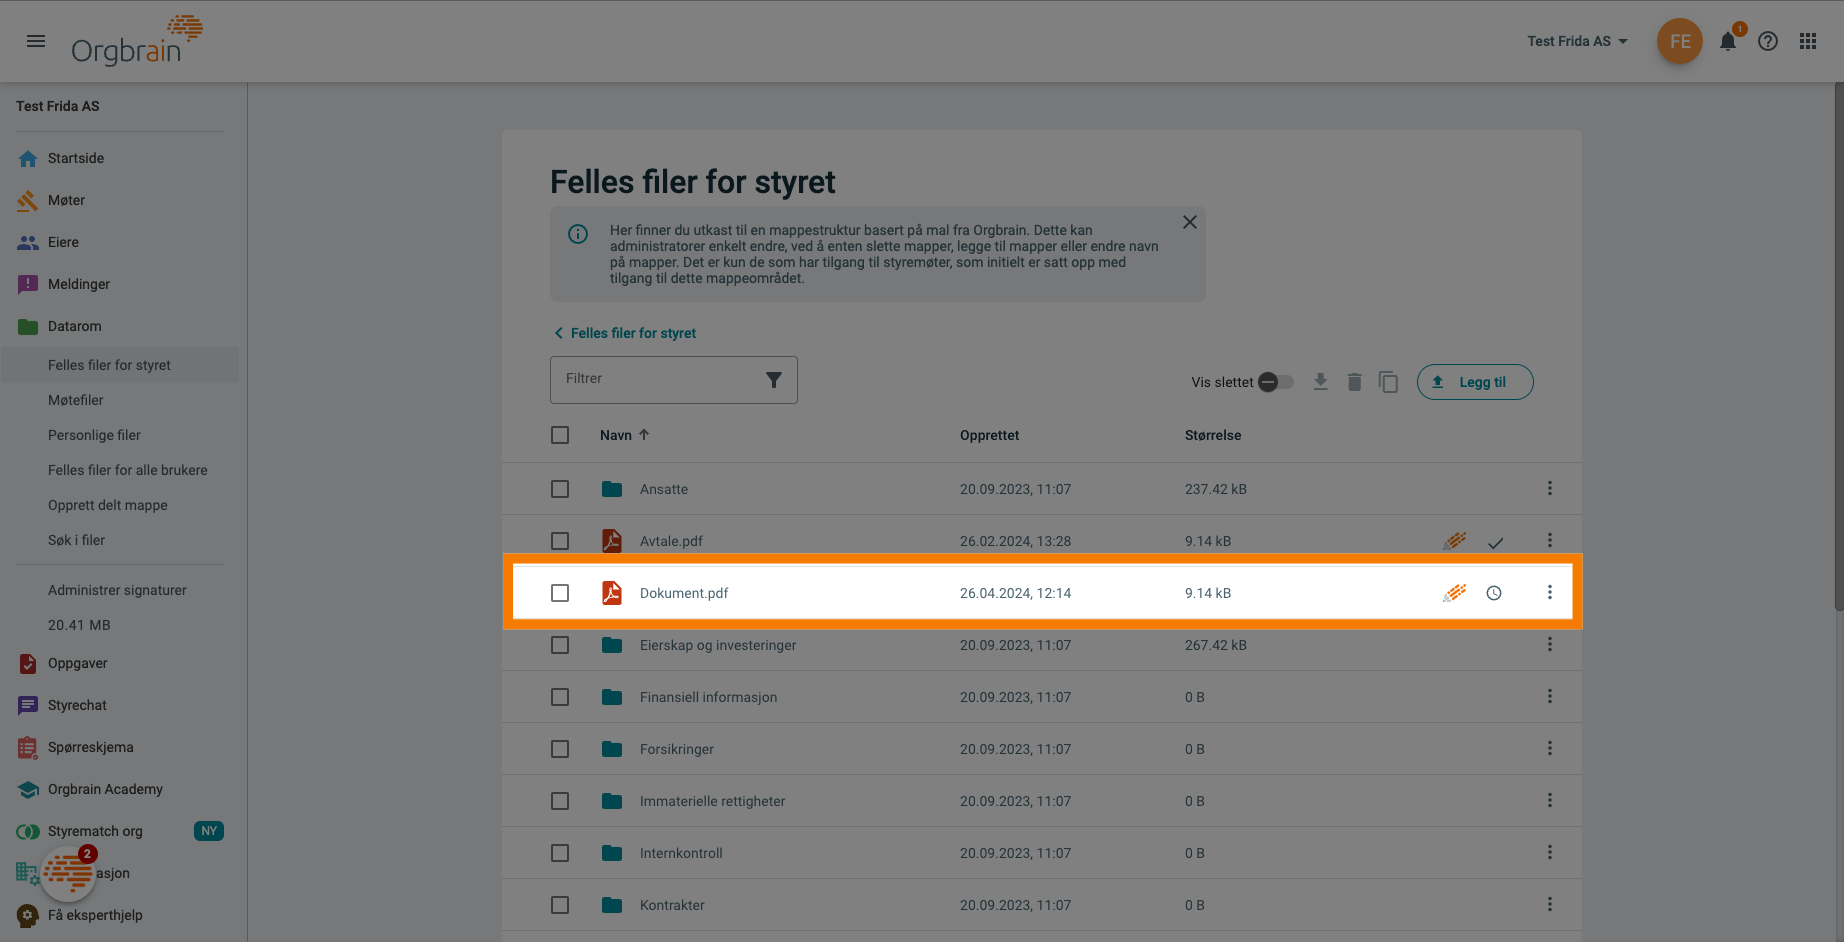The height and width of the screenshot is (942, 1844).
Task: Click the clock pending icon on Dokument.pdf
Action: point(1494,593)
